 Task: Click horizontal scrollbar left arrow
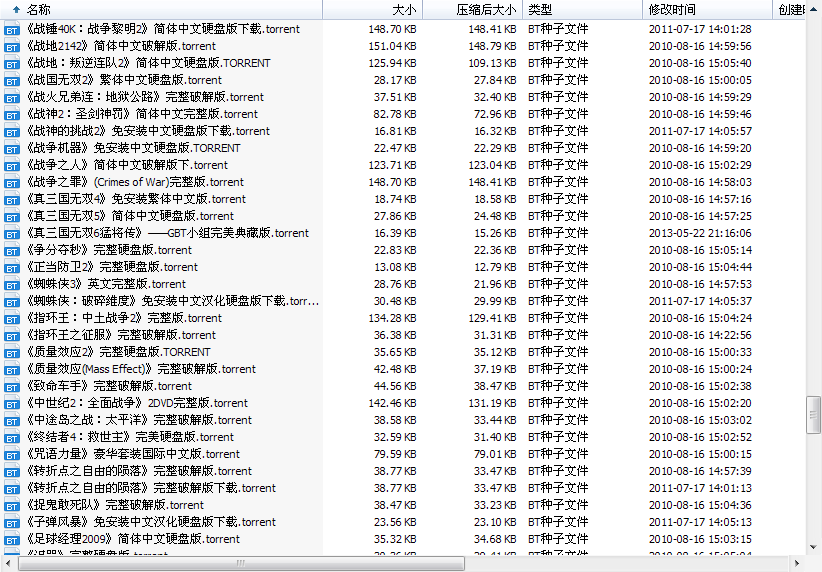pos(8,564)
